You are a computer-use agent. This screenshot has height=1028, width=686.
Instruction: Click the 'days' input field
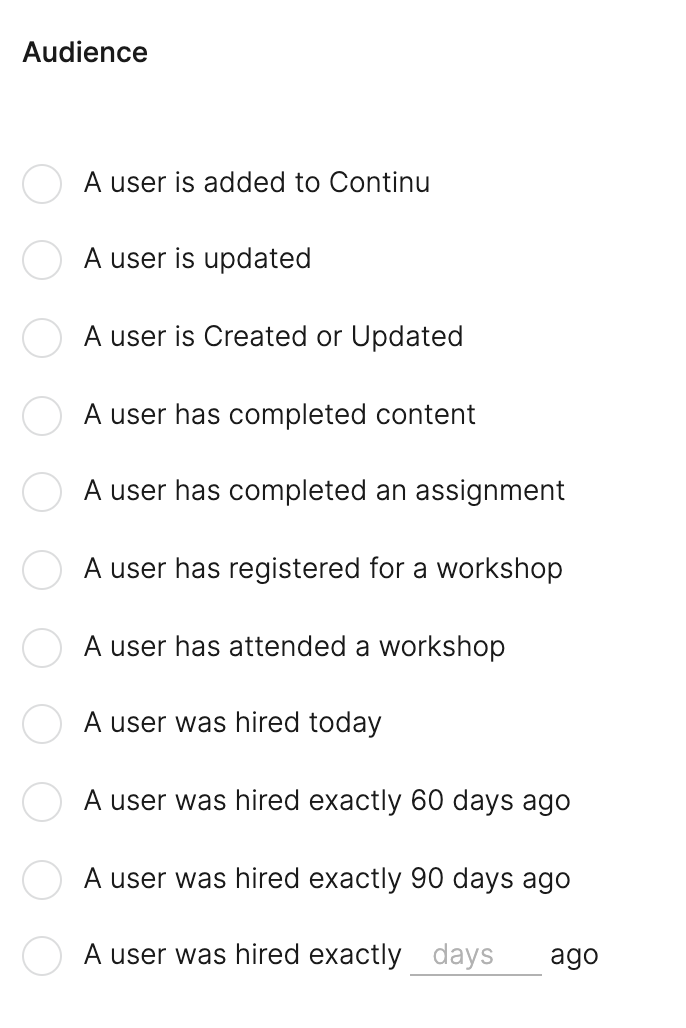[473, 956]
